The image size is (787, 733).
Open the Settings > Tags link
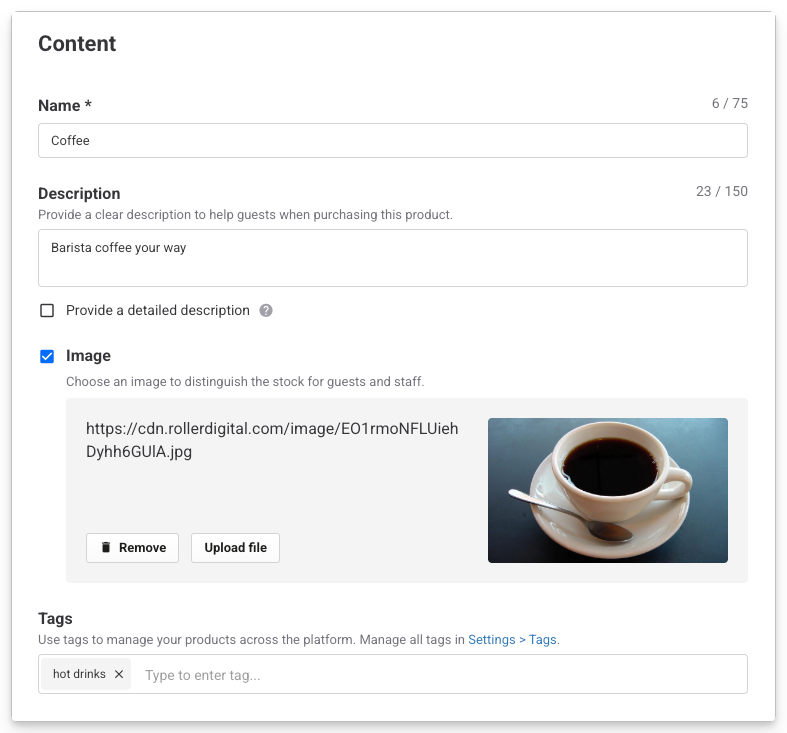512,640
